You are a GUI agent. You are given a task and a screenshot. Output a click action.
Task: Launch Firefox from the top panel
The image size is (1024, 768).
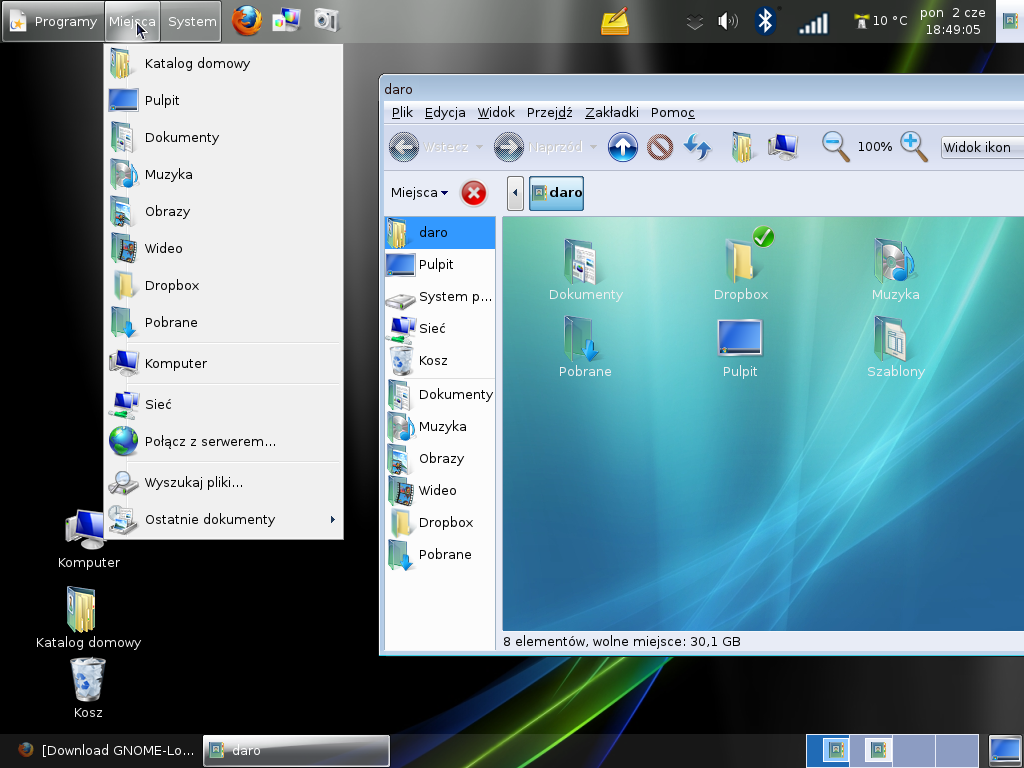(x=247, y=20)
